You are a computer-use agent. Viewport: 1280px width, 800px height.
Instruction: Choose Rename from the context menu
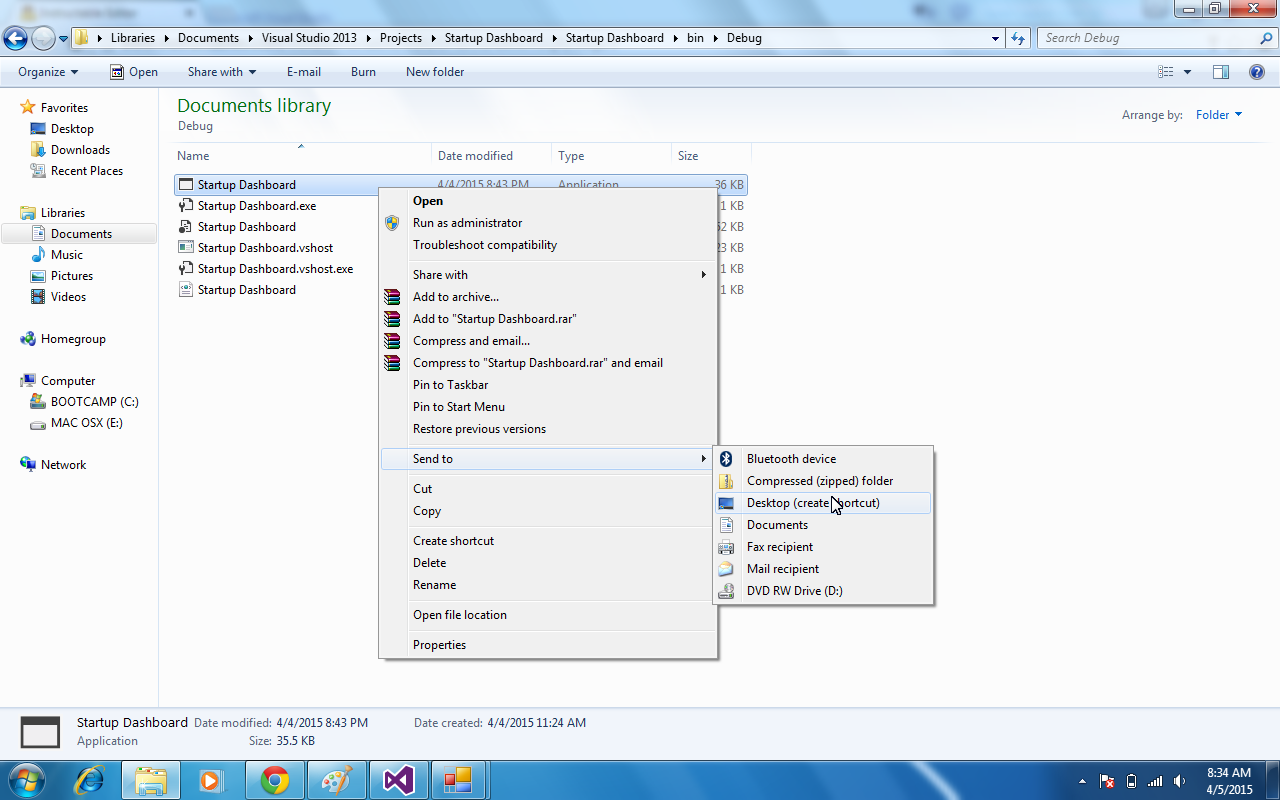548,585
